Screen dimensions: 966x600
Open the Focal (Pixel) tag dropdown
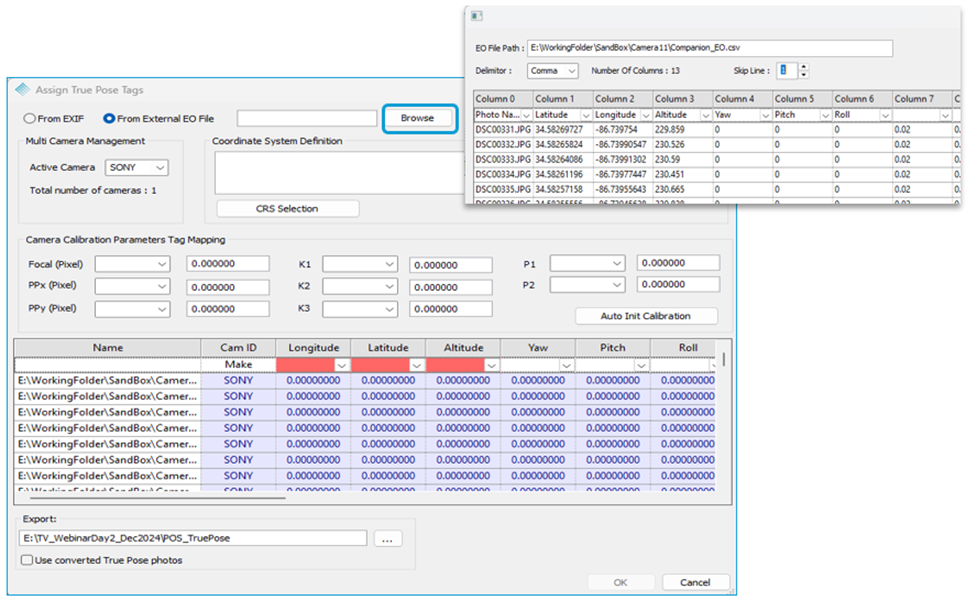[132, 264]
